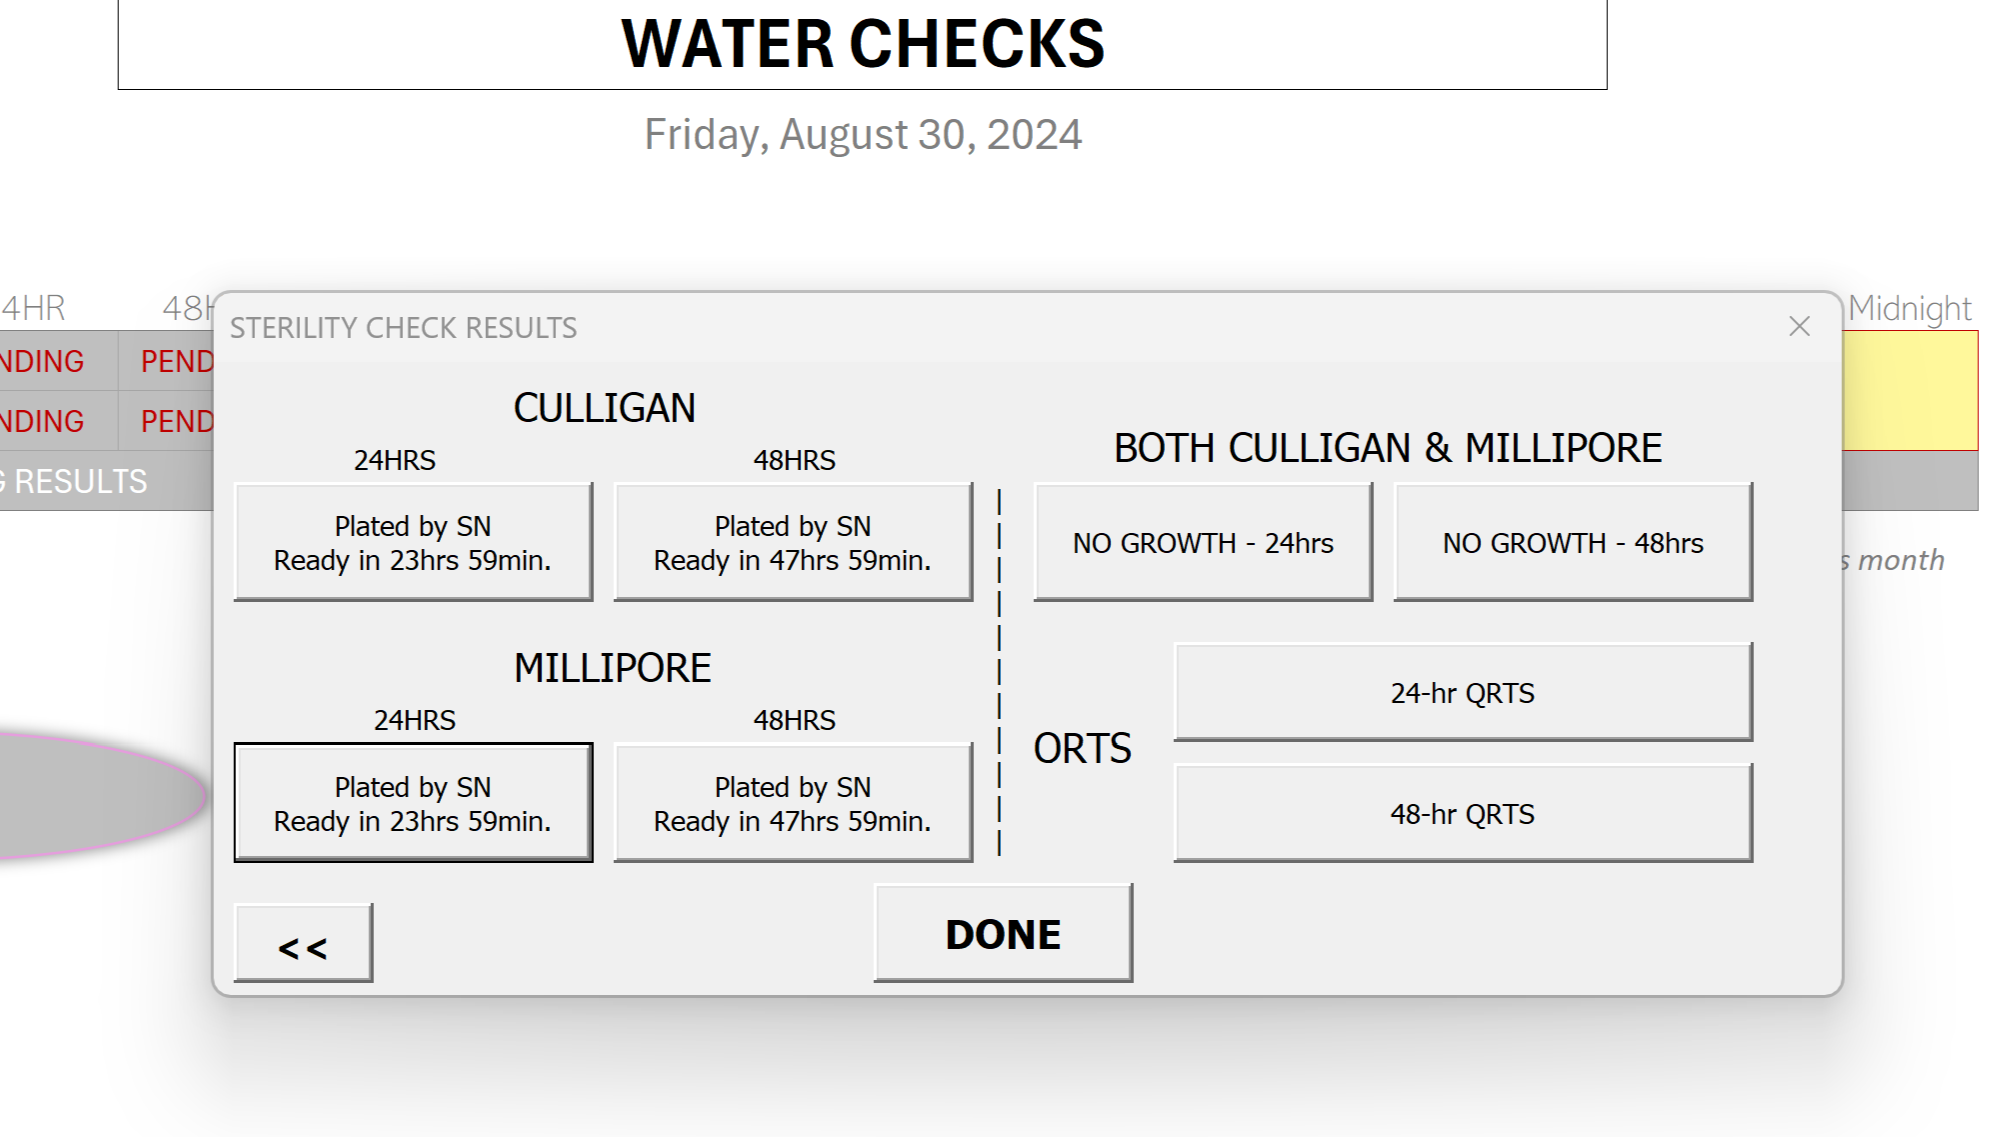Viewport: 2001px width, 1137px height.
Task: Click the DONE button
Action: [x=1003, y=934]
